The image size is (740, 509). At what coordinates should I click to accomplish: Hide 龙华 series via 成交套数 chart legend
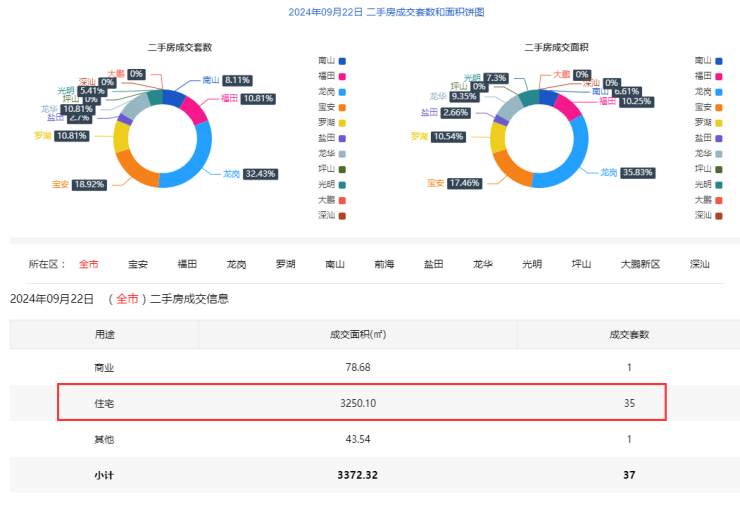pos(333,153)
